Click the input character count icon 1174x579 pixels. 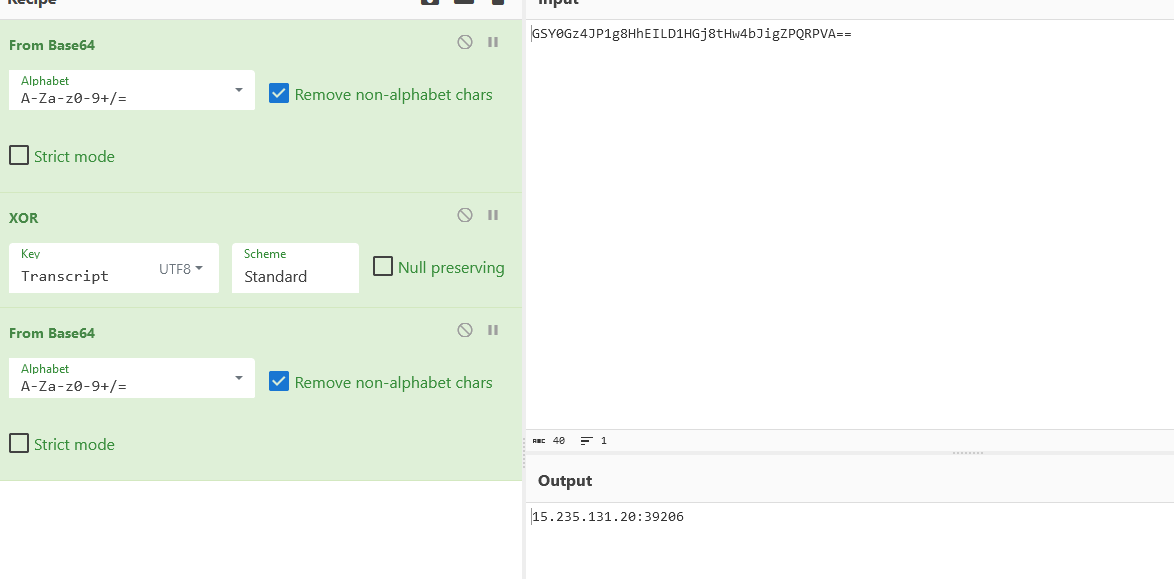coord(539,441)
